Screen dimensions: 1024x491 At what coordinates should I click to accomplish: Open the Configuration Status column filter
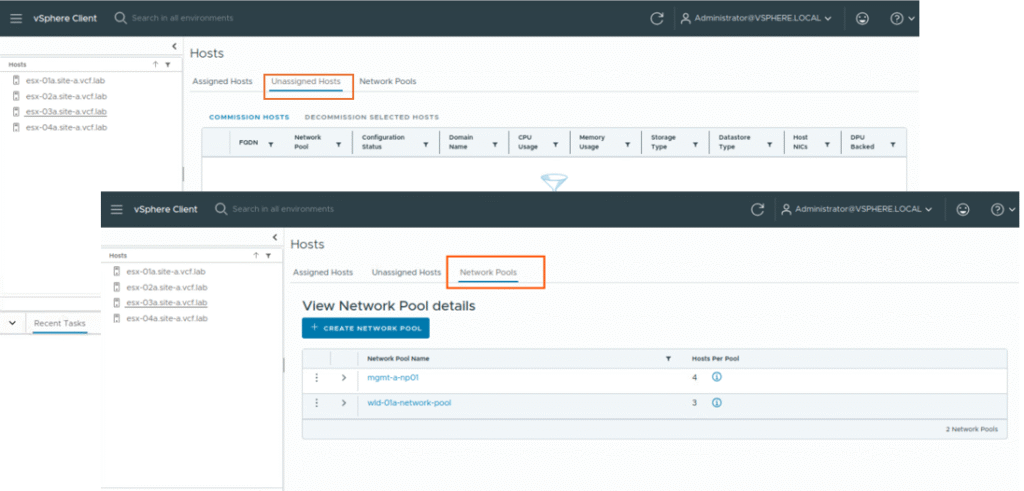point(426,145)
